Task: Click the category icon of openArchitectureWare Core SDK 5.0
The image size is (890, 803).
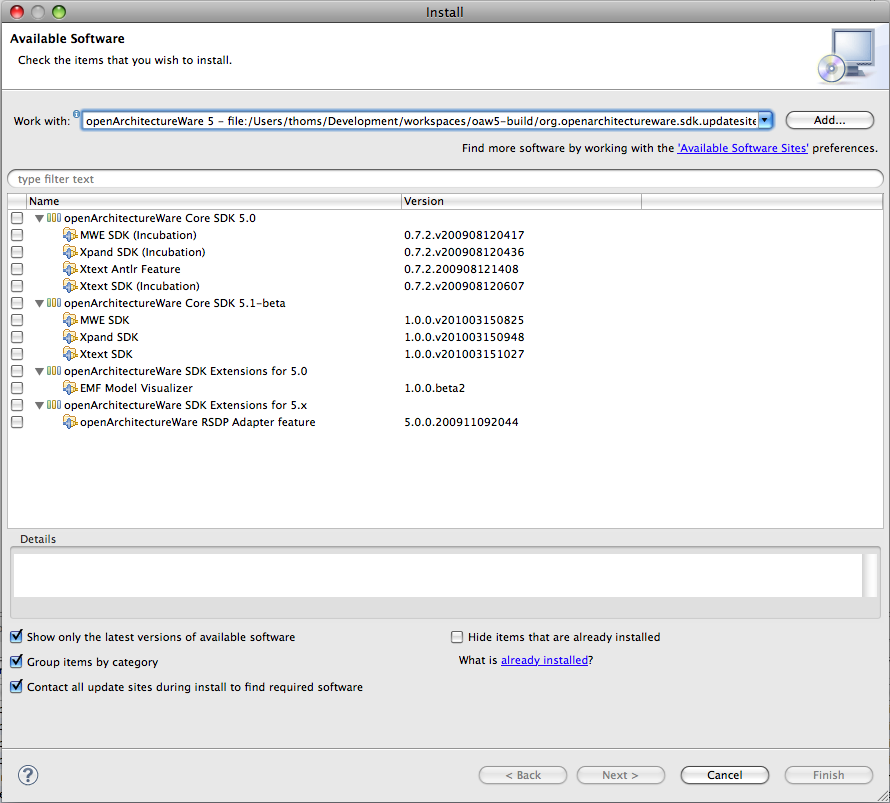Action: [x=54, y=218]
